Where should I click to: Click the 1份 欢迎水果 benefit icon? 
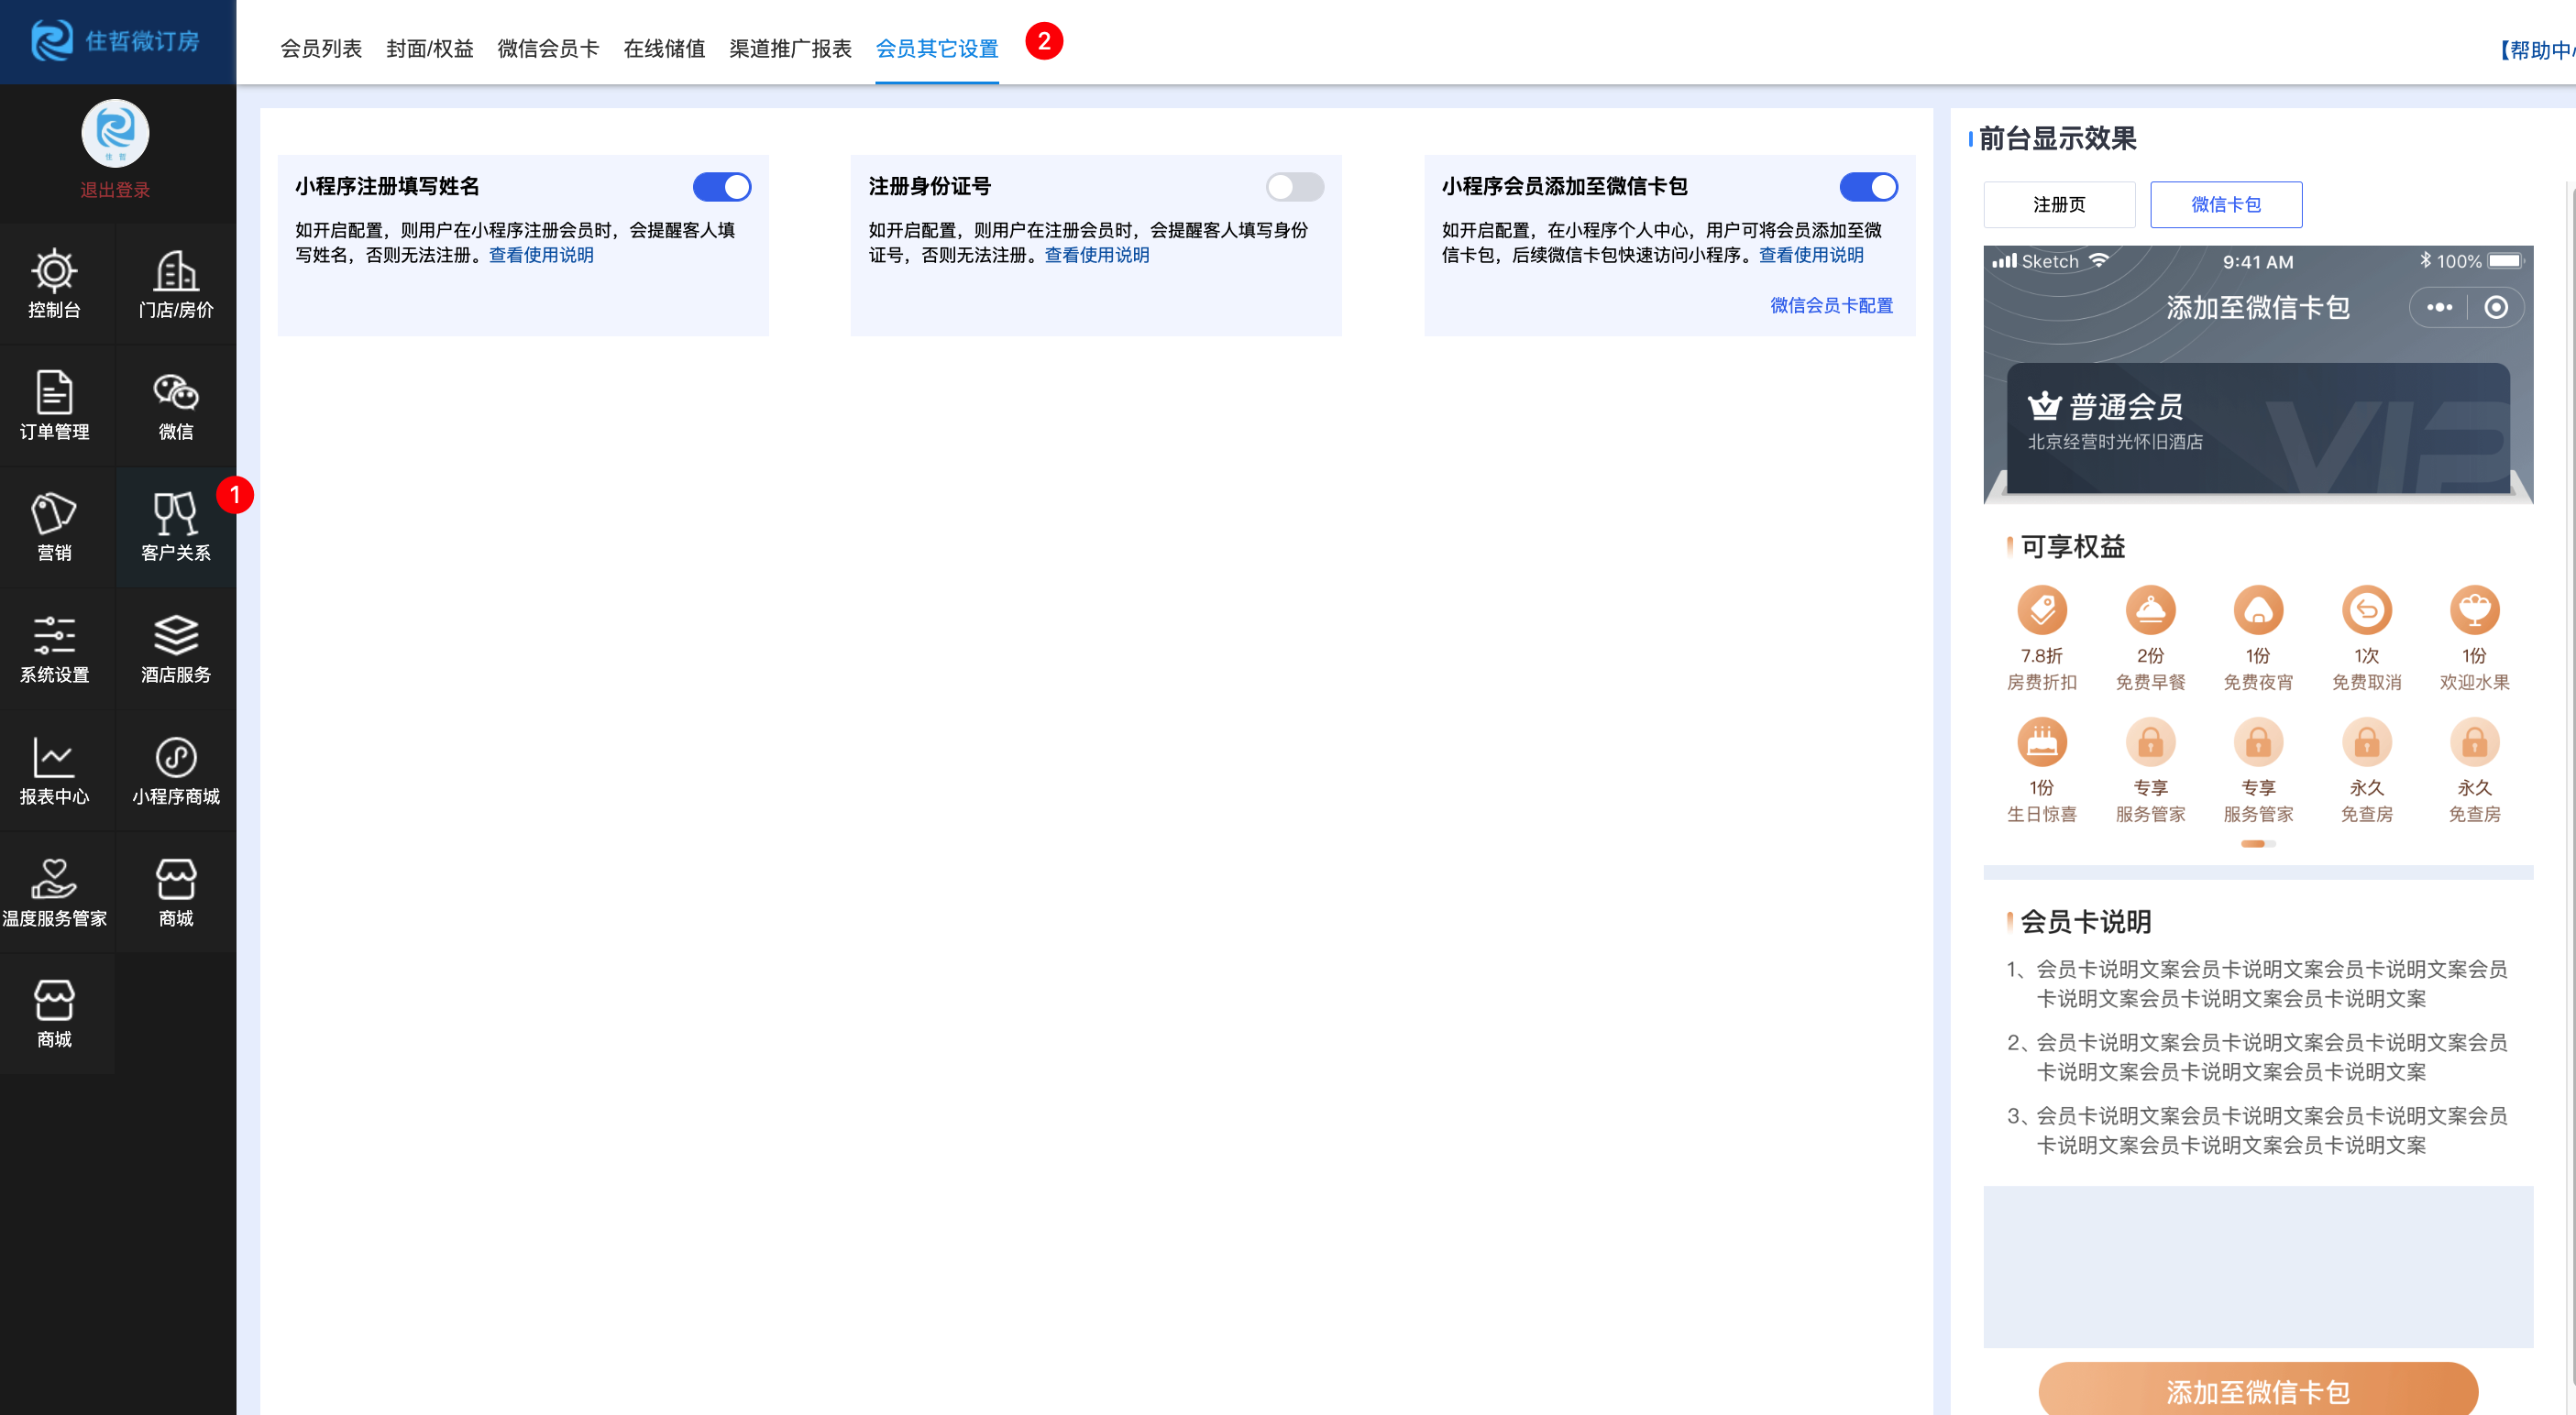pyautogui.click(x=2474, y=610)
